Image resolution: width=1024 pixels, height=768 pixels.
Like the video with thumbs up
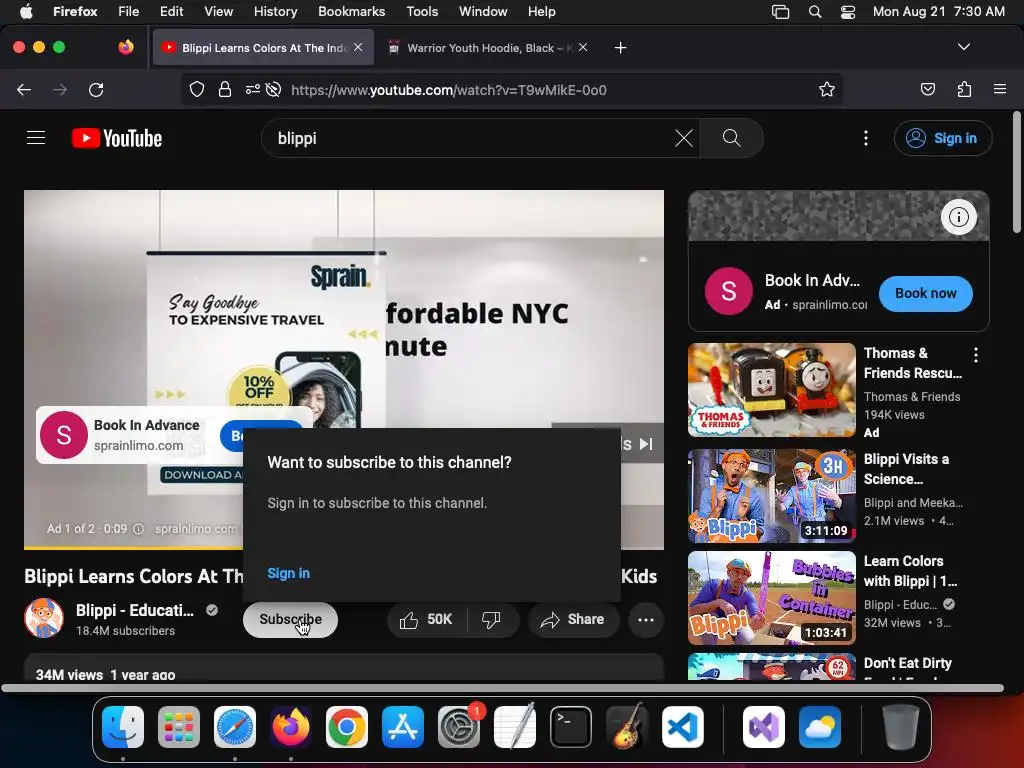pos(427,620)
